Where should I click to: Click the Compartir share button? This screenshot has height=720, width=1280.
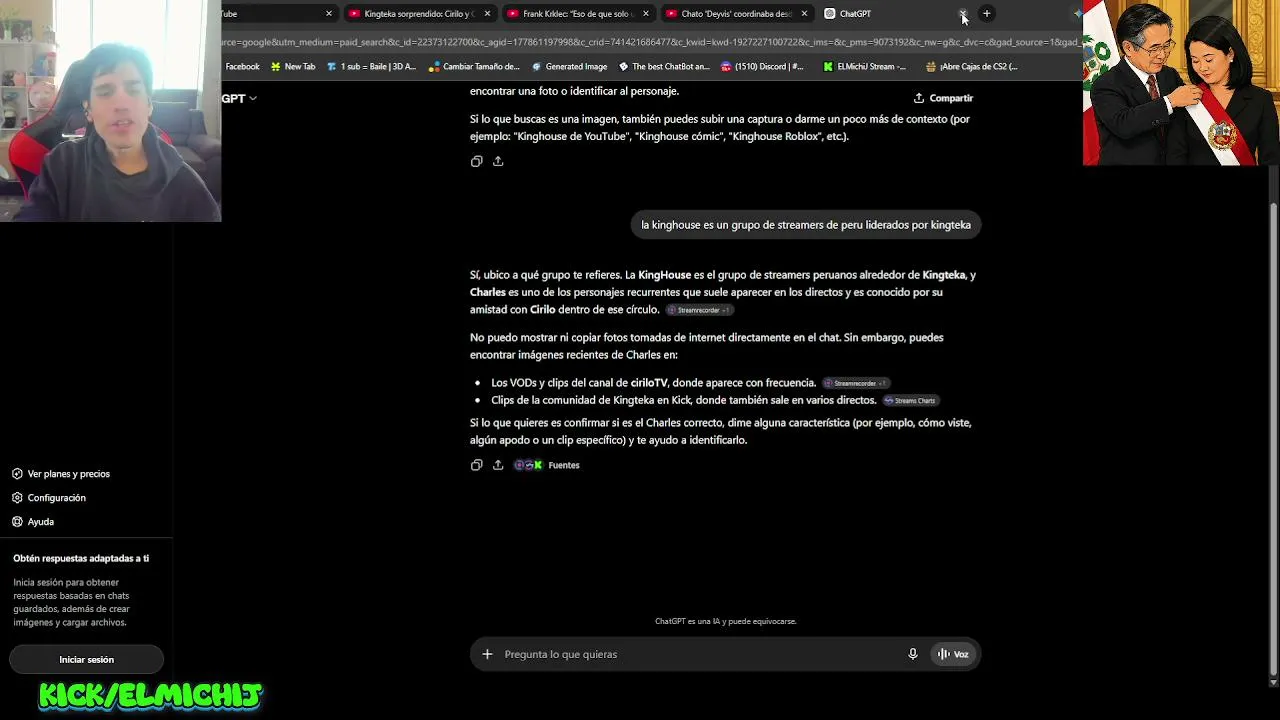943,98
